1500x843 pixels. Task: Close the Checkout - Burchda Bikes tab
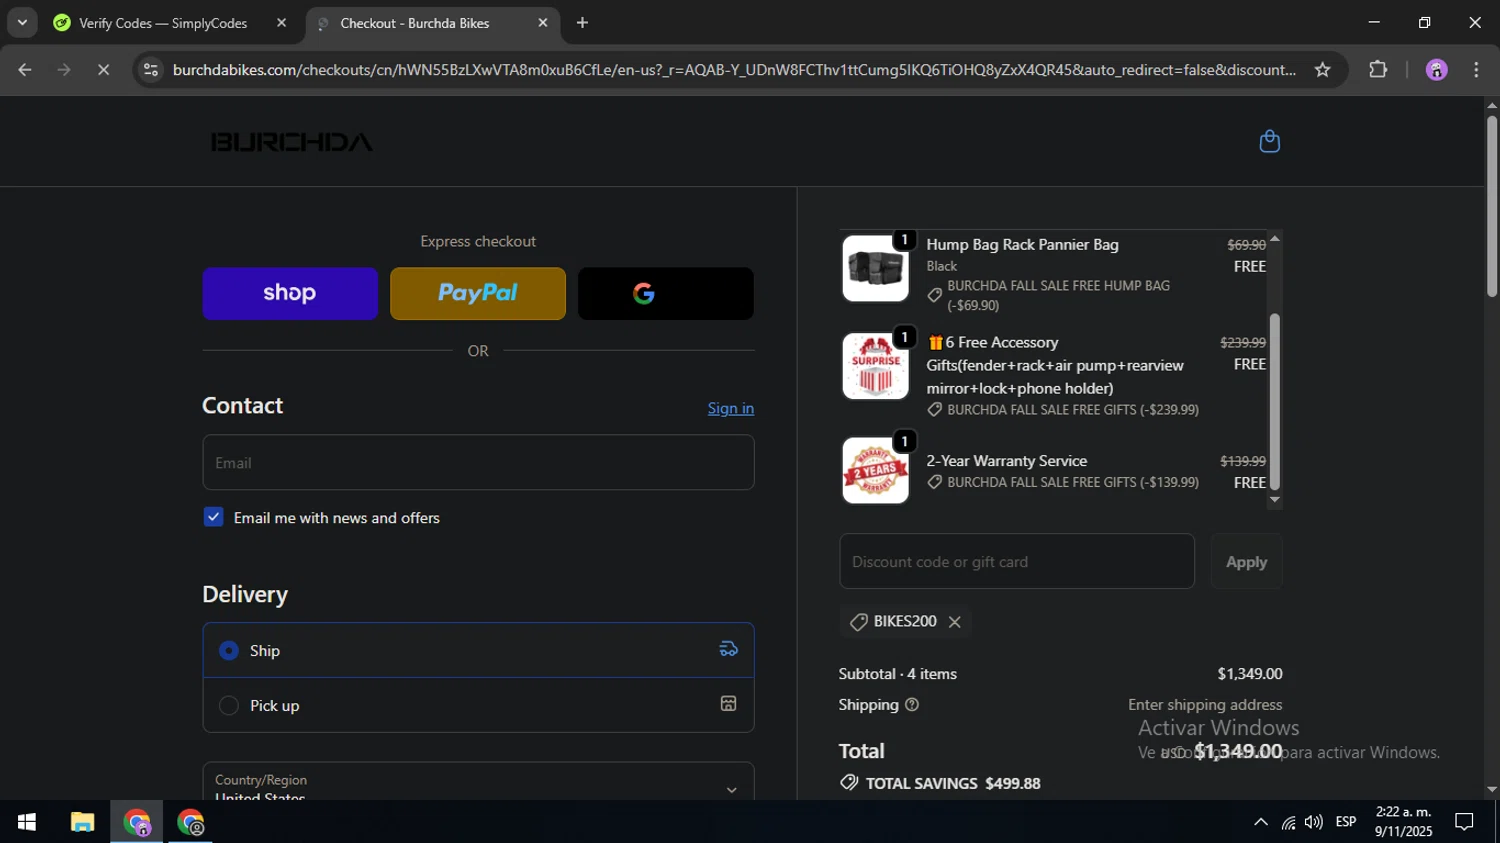(543, 23)
